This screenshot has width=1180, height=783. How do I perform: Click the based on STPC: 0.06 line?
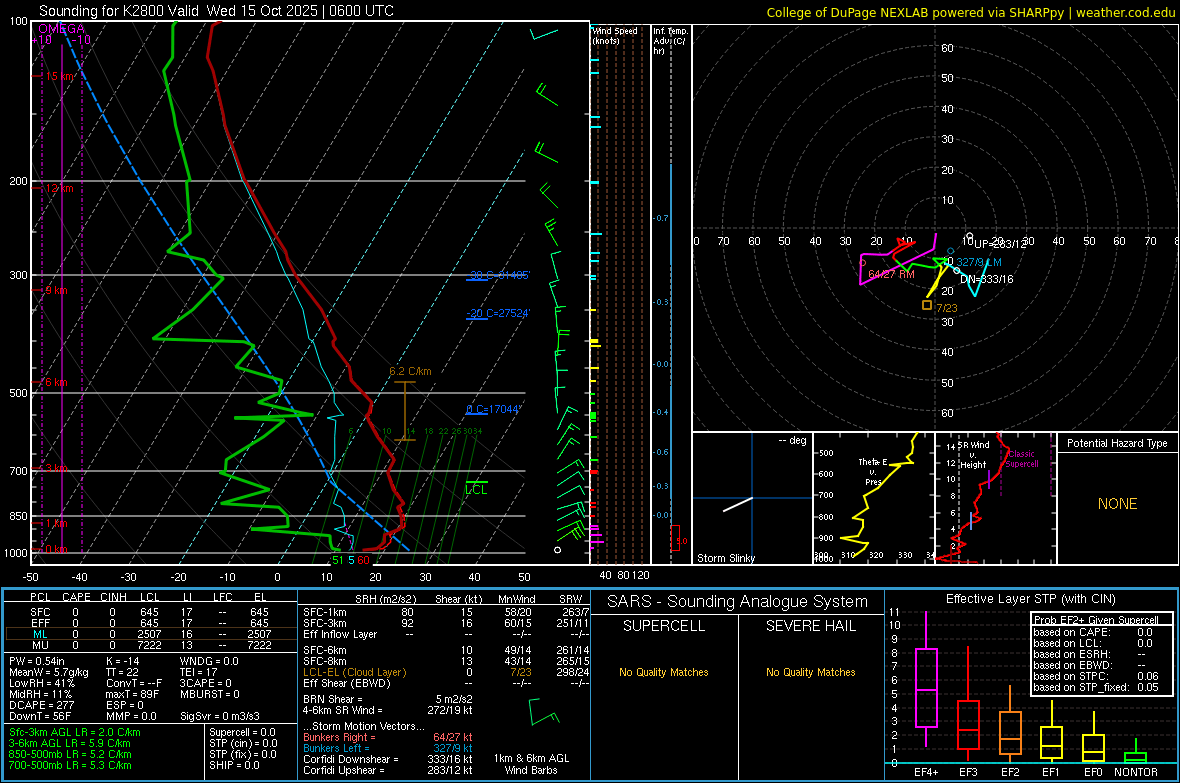click(1096, 676)
